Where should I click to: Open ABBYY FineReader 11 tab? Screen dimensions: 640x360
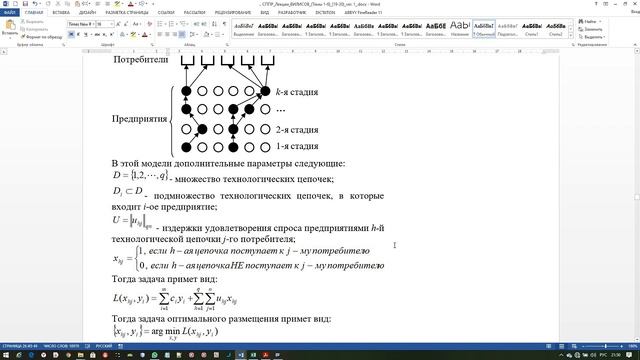(x=363, y=13)
